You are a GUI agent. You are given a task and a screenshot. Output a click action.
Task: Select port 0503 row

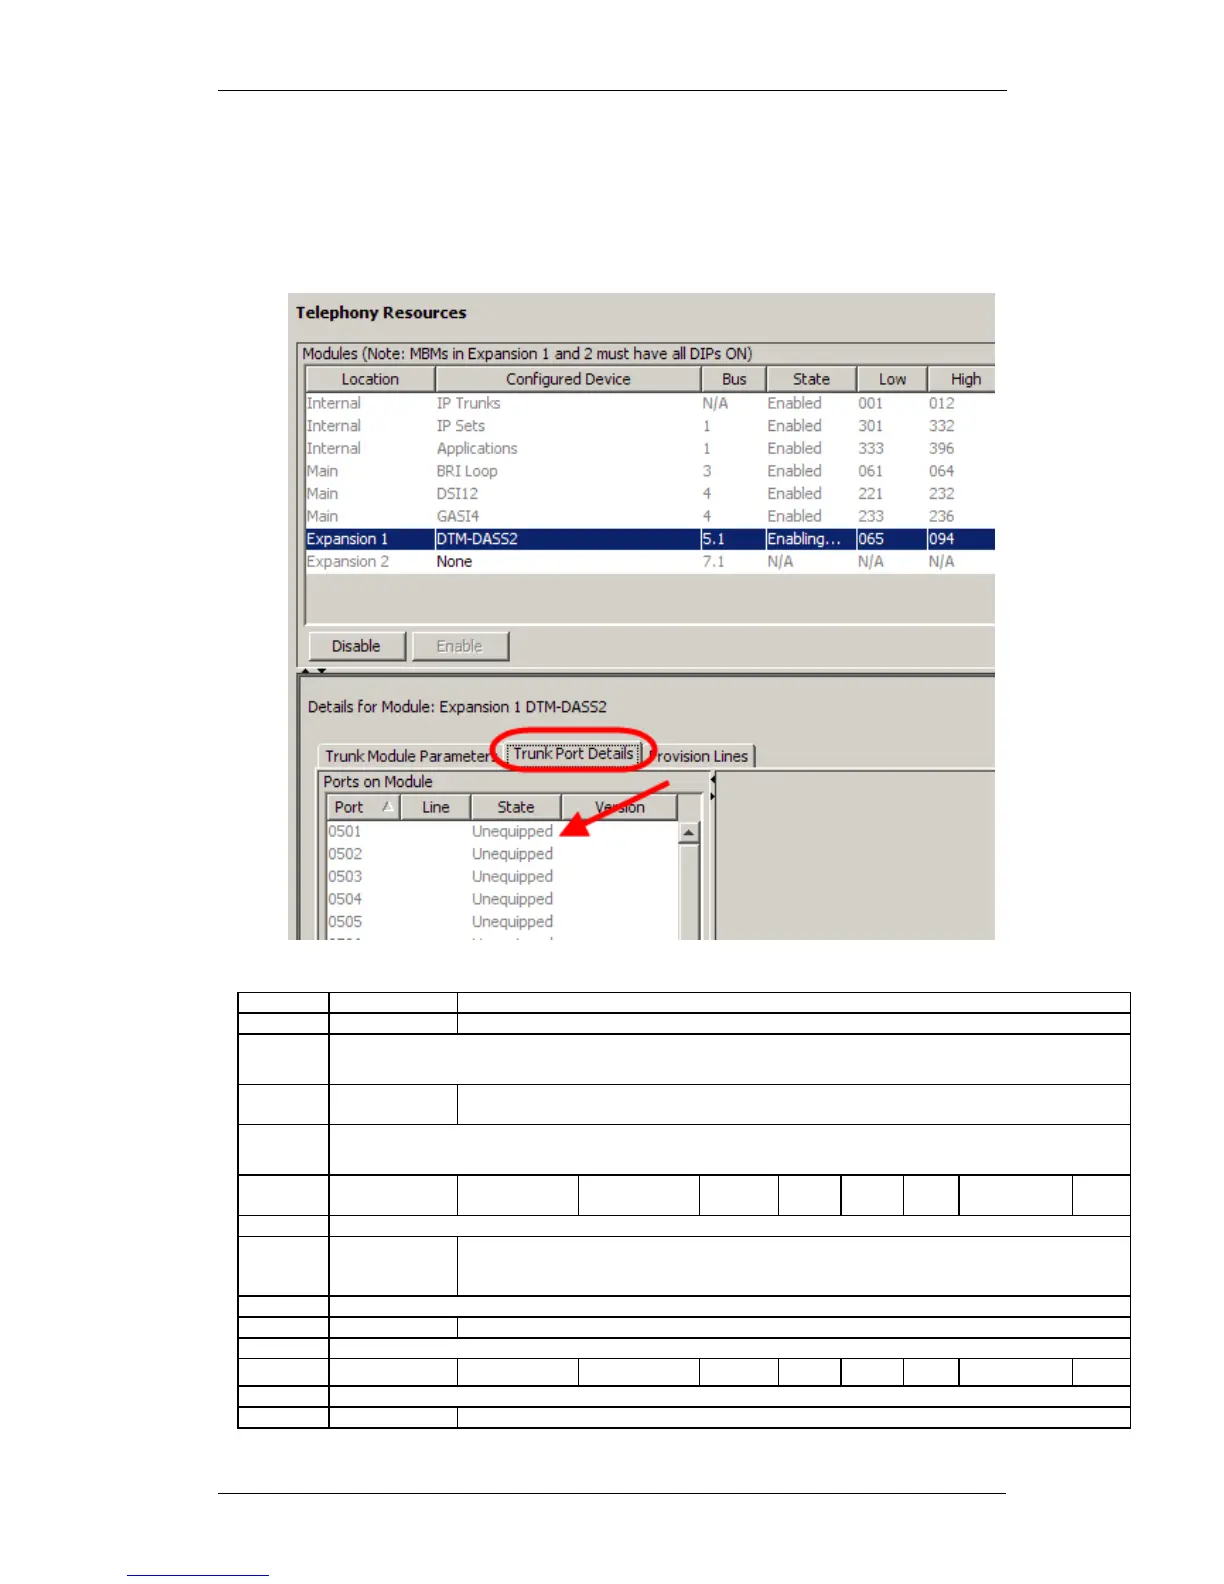[x=502, y=877]
